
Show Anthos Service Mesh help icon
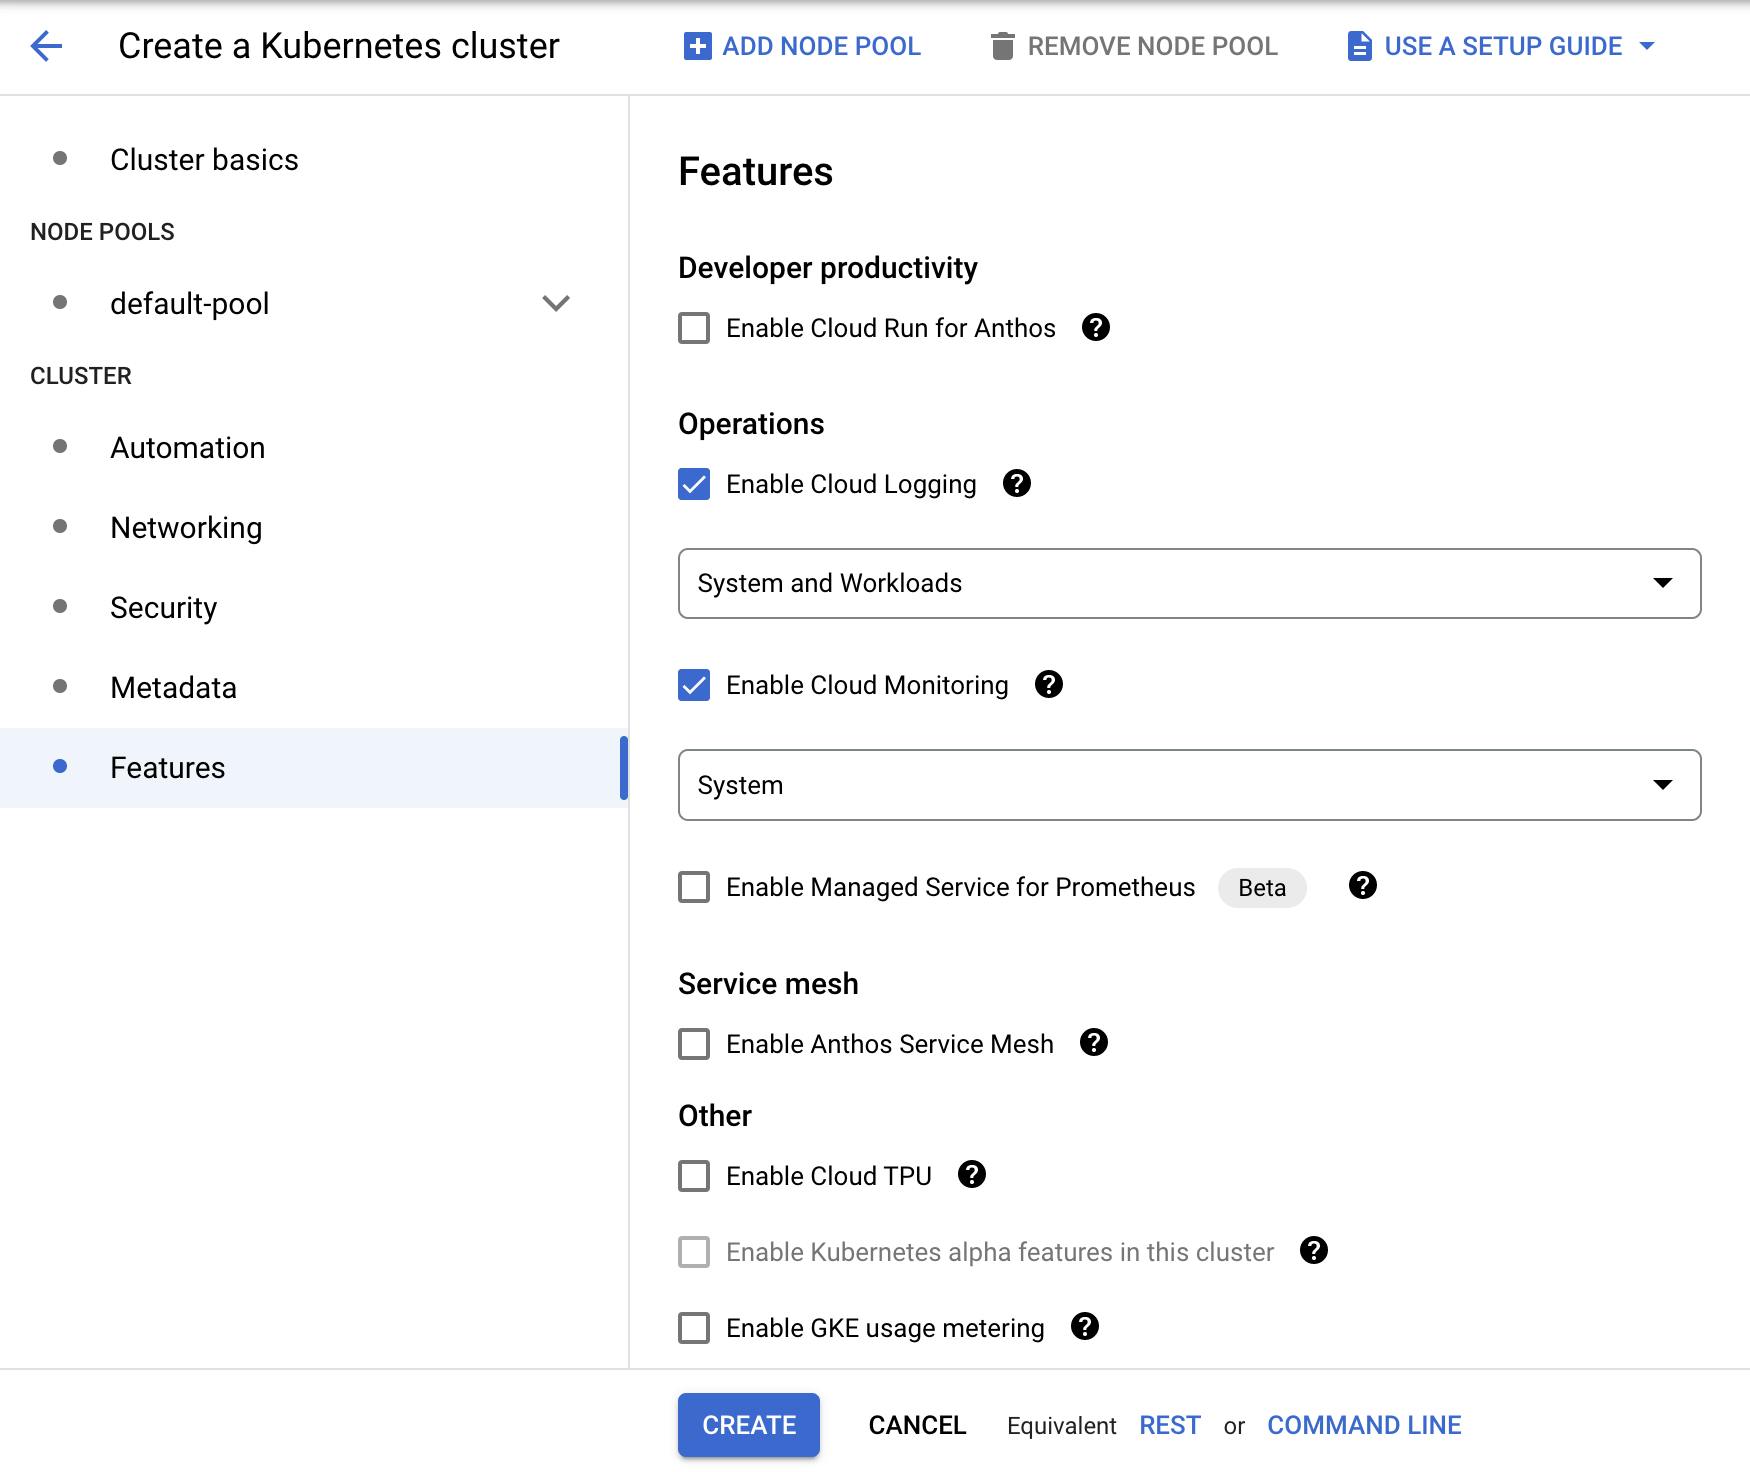1094,1043
